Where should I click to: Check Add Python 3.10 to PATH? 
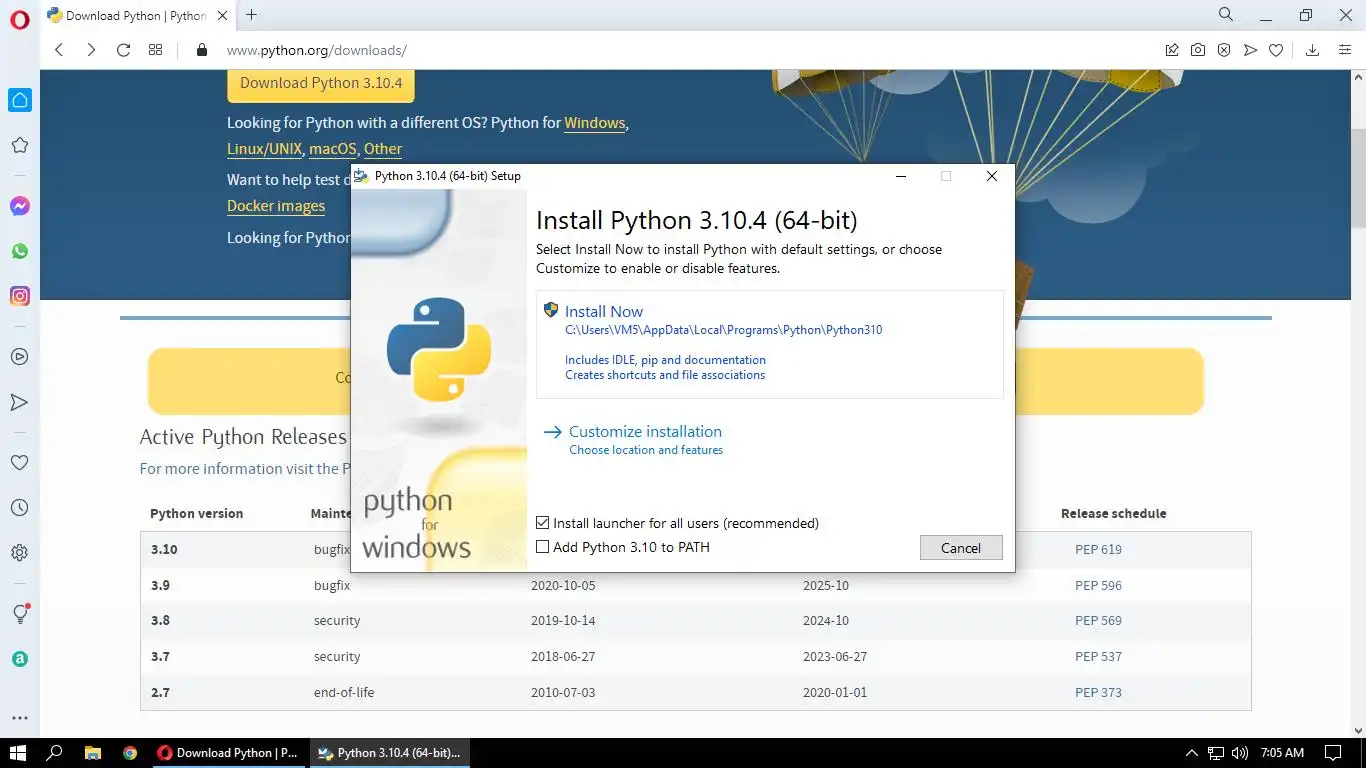[x=543, y=547]
